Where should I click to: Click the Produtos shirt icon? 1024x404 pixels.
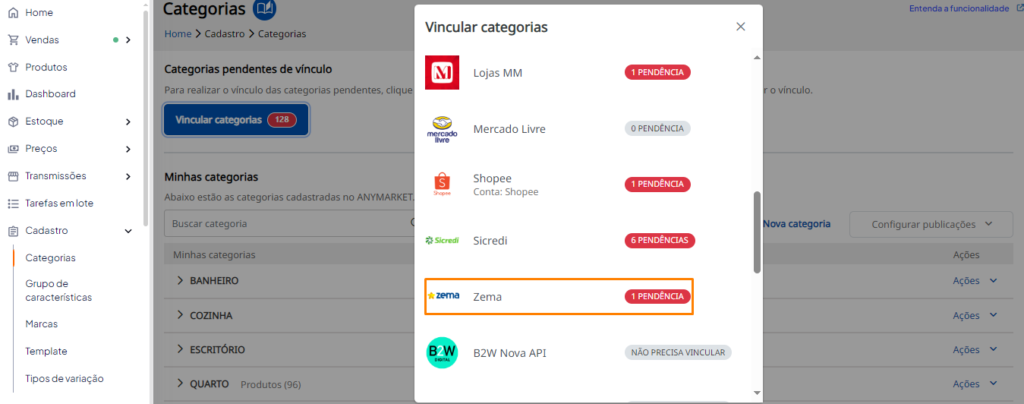point(12,67)
